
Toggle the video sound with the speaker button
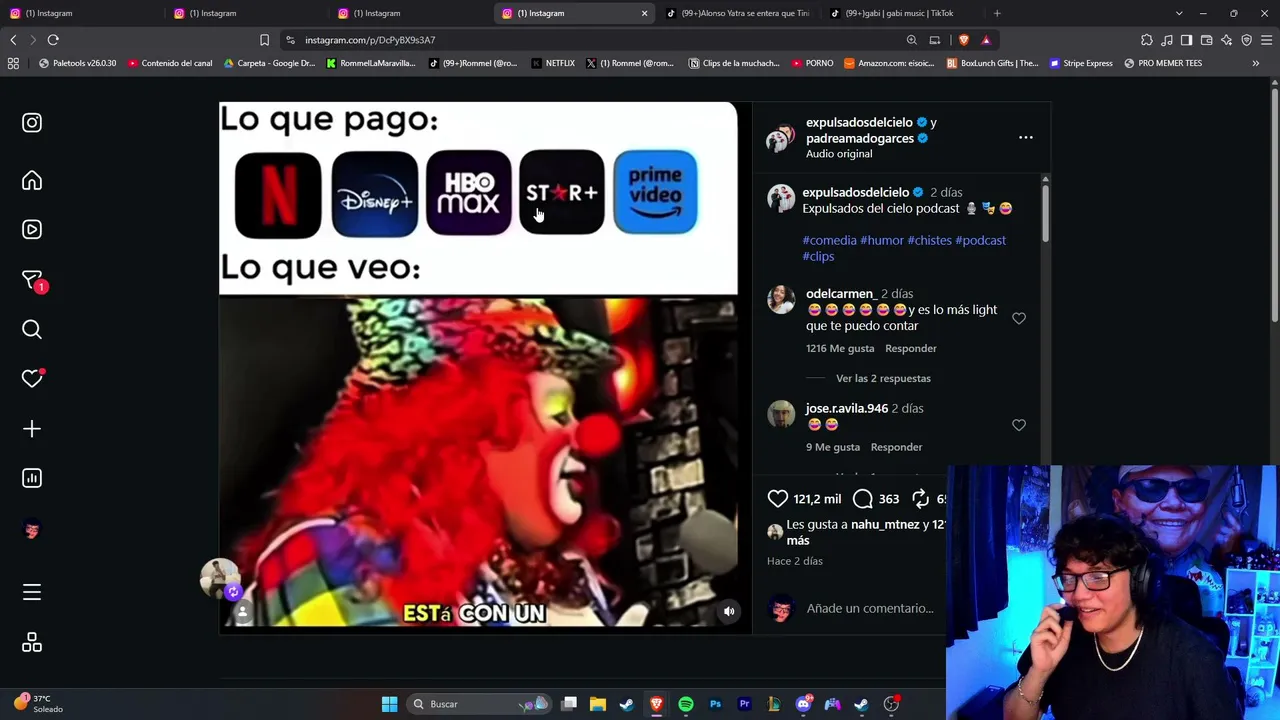coord(729,612)
